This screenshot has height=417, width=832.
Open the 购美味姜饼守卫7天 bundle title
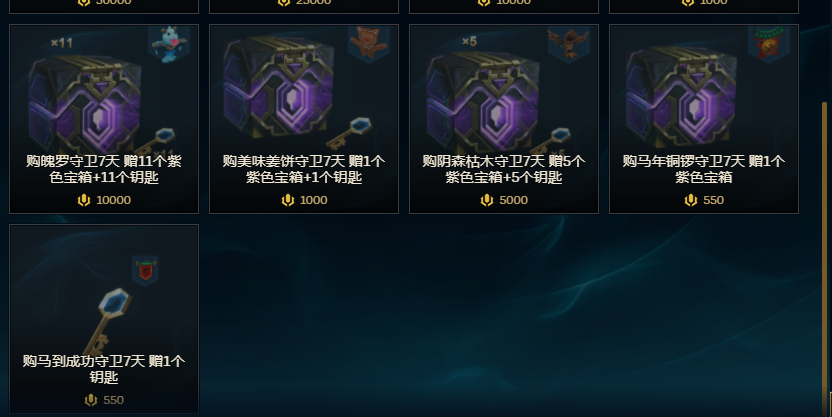pos(304,169)
